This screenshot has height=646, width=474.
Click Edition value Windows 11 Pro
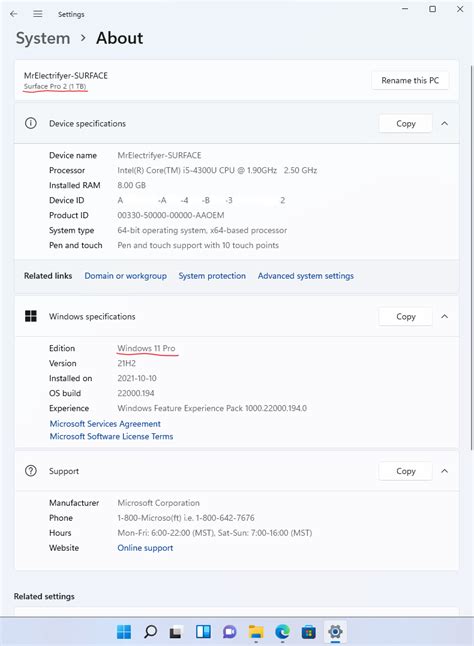(146, 348)
